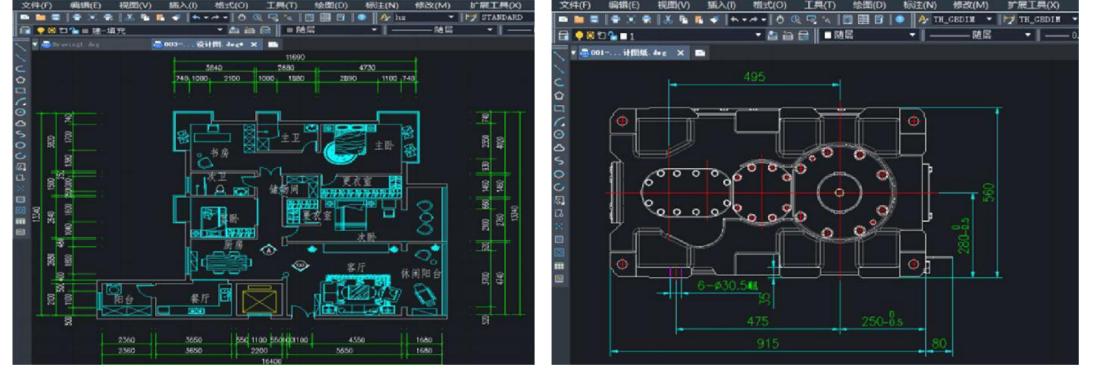Toggle layer on/off lightbulb in right window
Screen dimensions: 1111x378
pos(579,35)
